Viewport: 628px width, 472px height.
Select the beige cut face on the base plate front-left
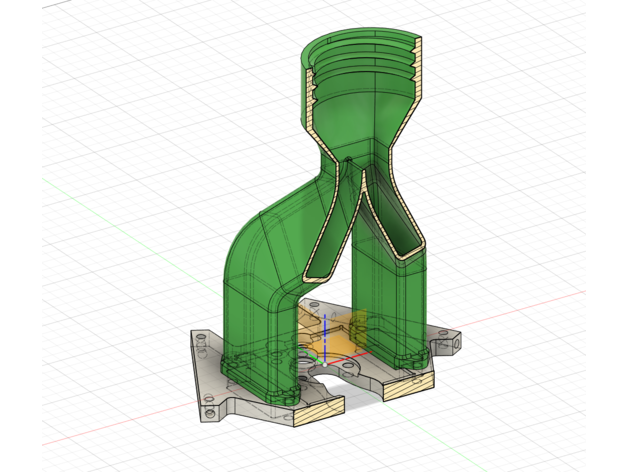pos(316,407)
